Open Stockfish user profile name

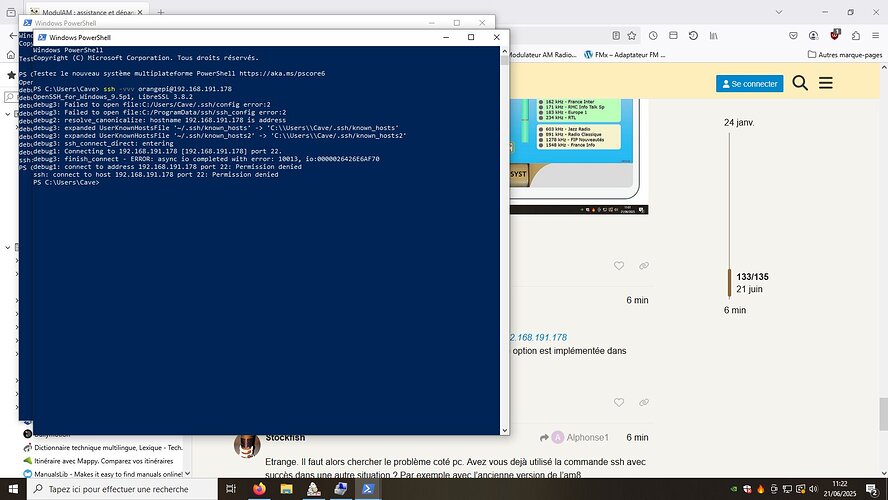285,437
